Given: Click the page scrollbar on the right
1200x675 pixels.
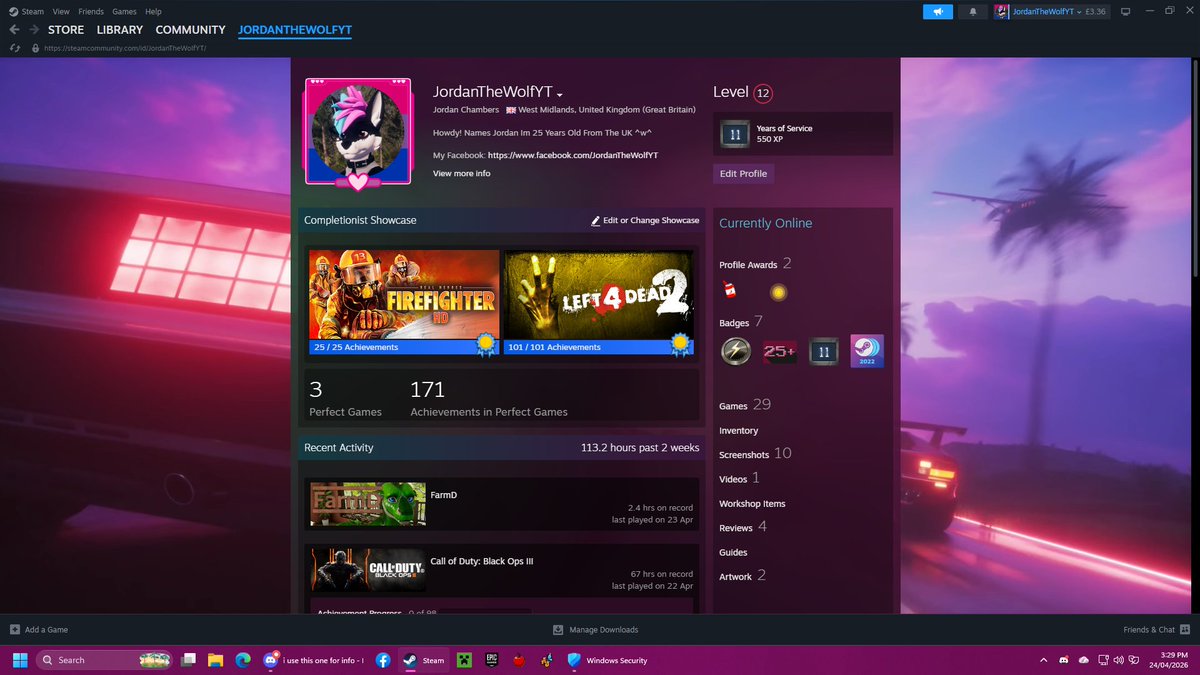Looking at the screenshot, I should [1195, 170].
